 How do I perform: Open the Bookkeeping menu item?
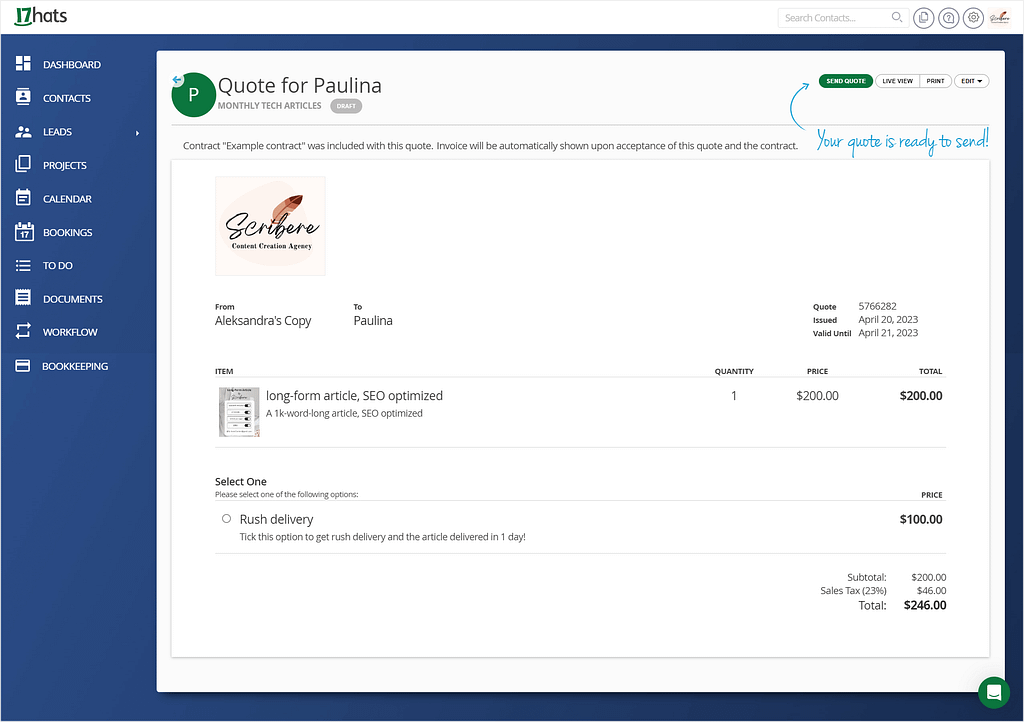75,366
